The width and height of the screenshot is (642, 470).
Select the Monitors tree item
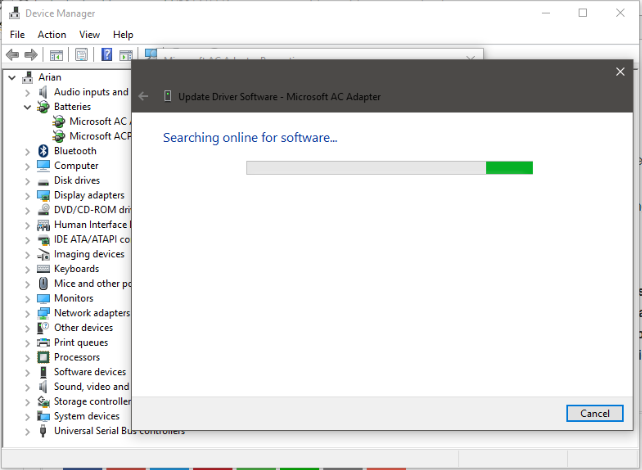point(74,298)
